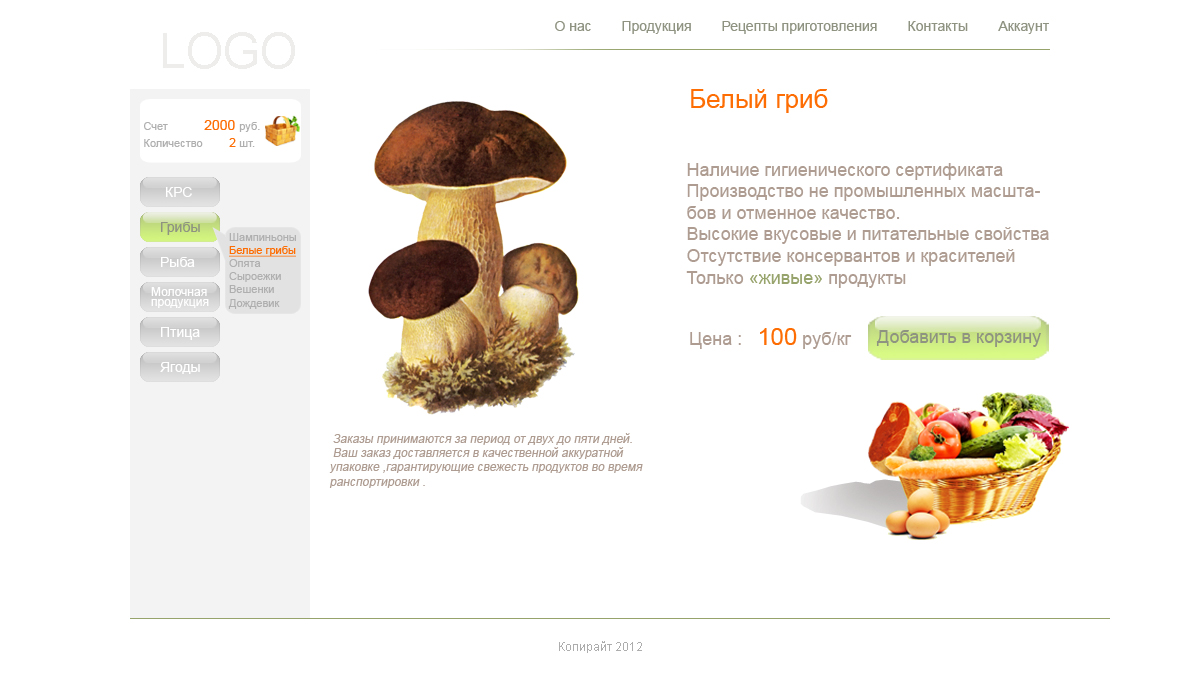Click the white mushroom product image
This screenshot has width=1200, height=675.
473,257
